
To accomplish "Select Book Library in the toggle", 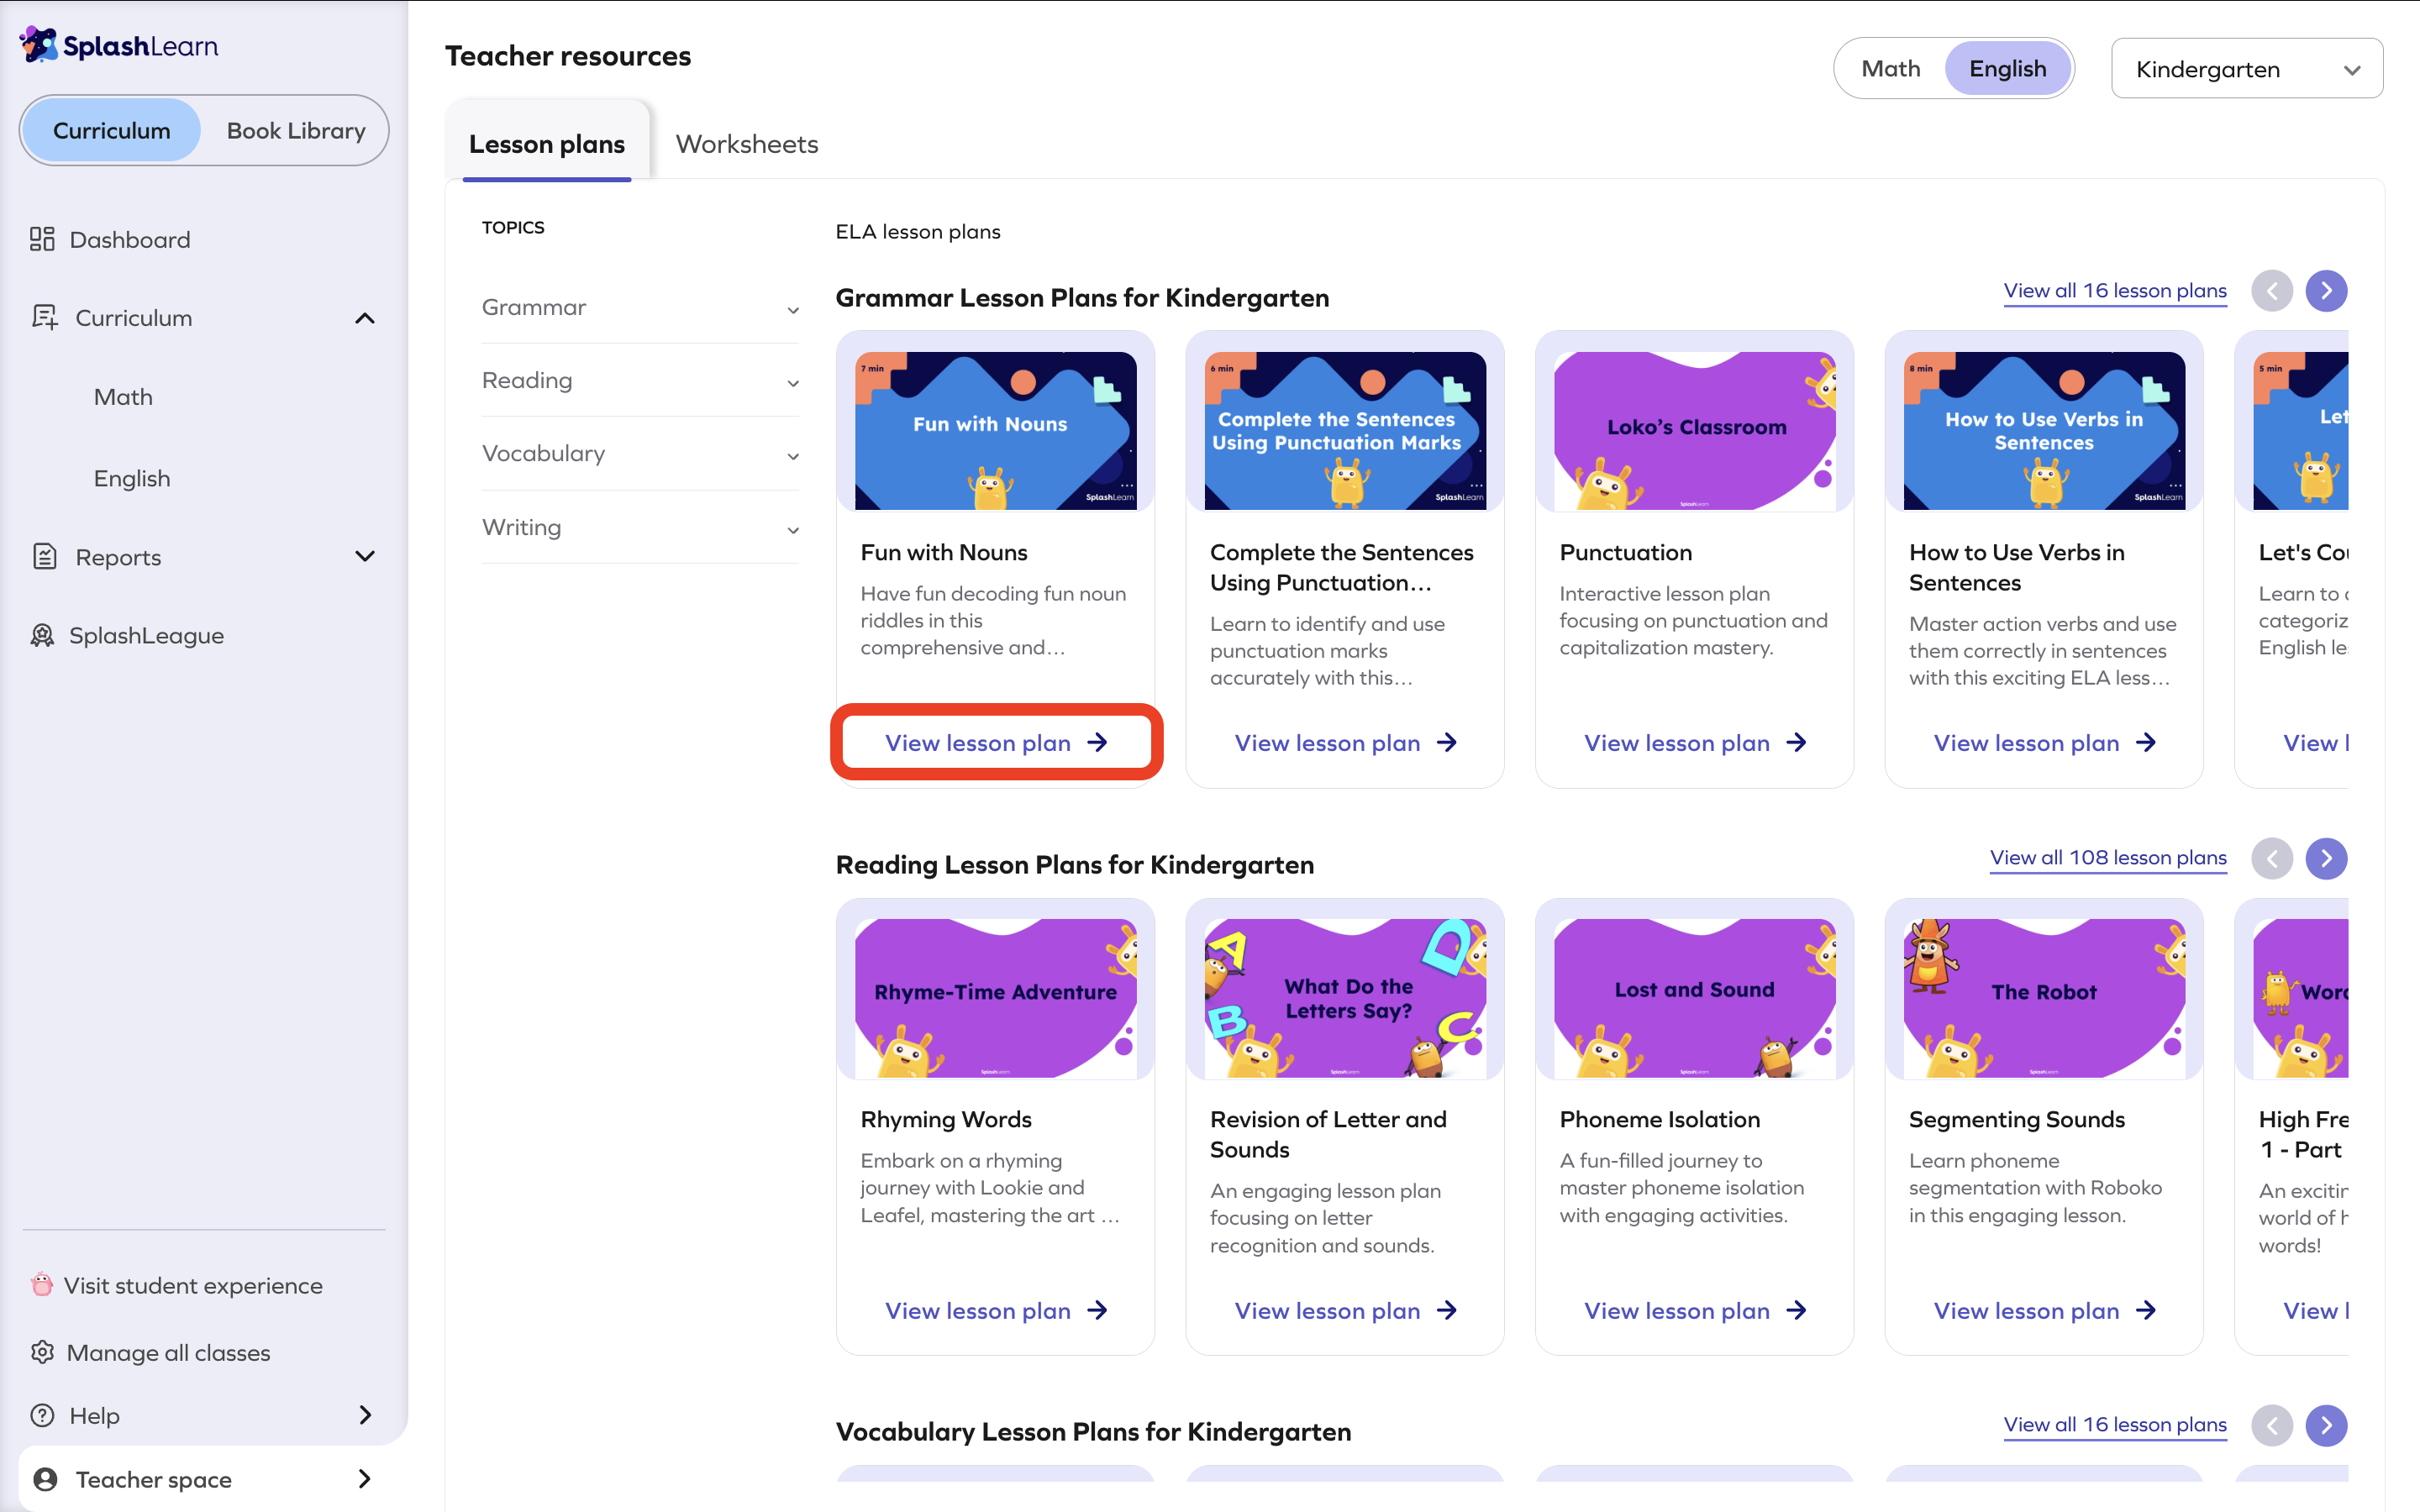I will (x=296, y=130).
